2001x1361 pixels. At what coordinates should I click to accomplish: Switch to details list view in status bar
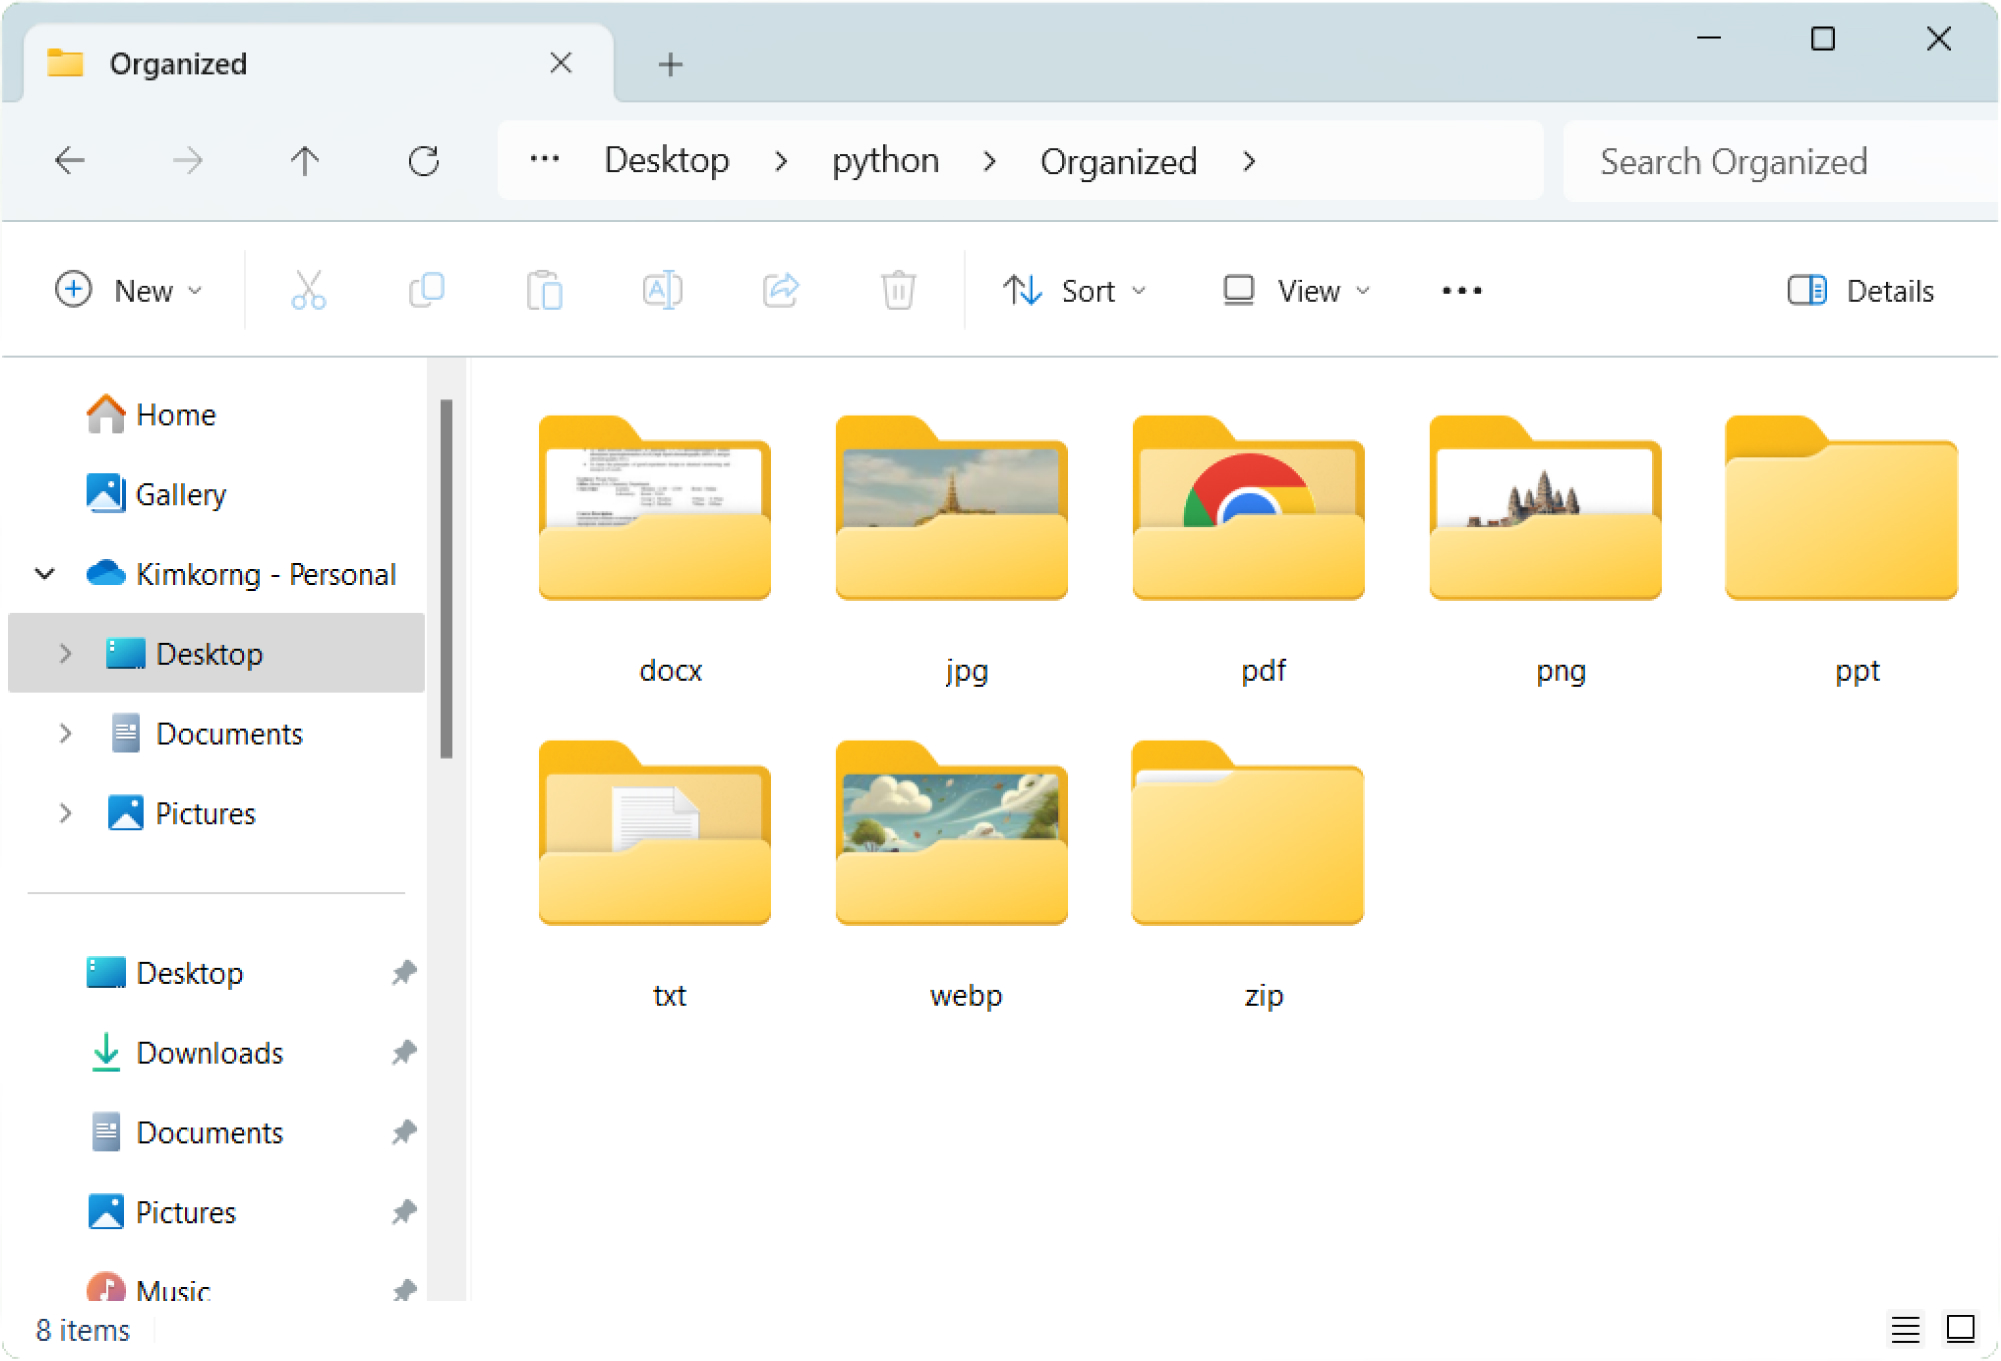click(1905, 1329)
